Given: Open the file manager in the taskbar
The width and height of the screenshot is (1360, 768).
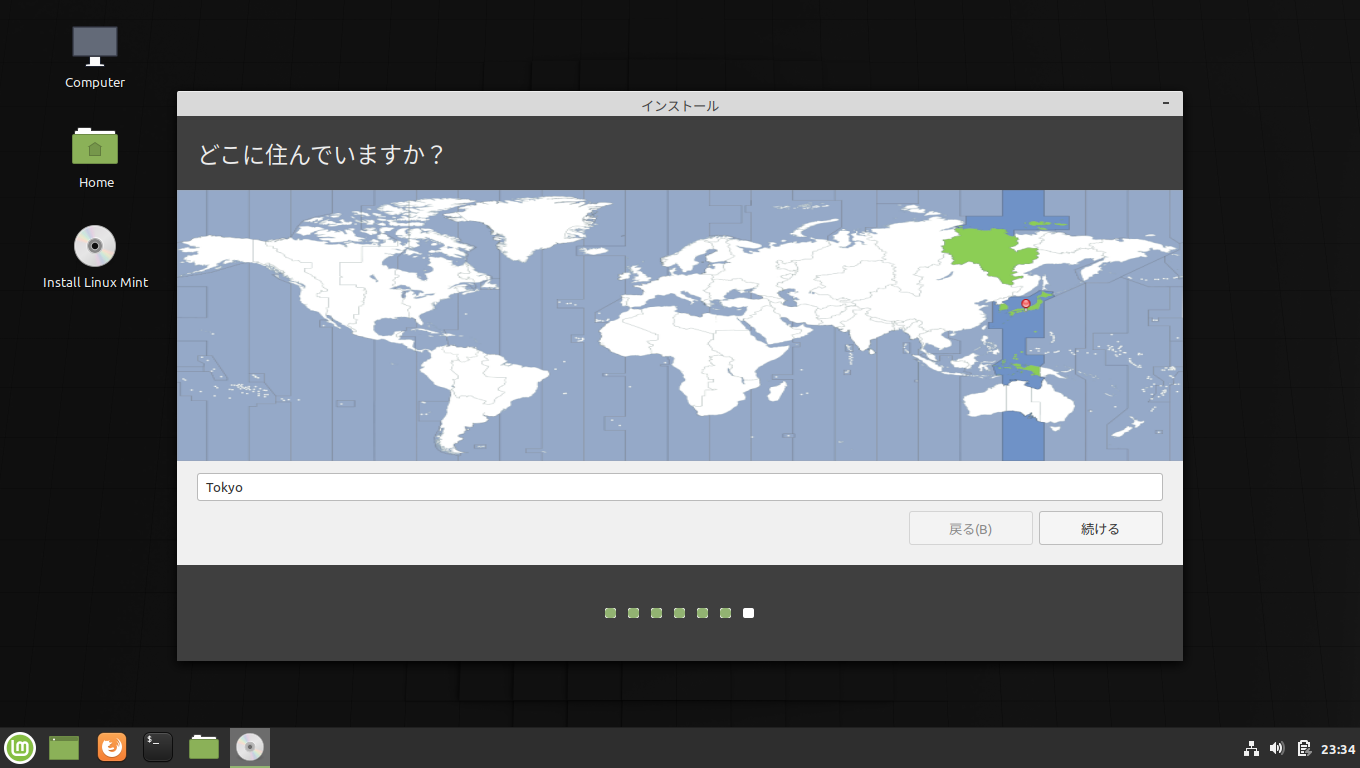Looking at the screenshot, I should click(x=204, y=747).
